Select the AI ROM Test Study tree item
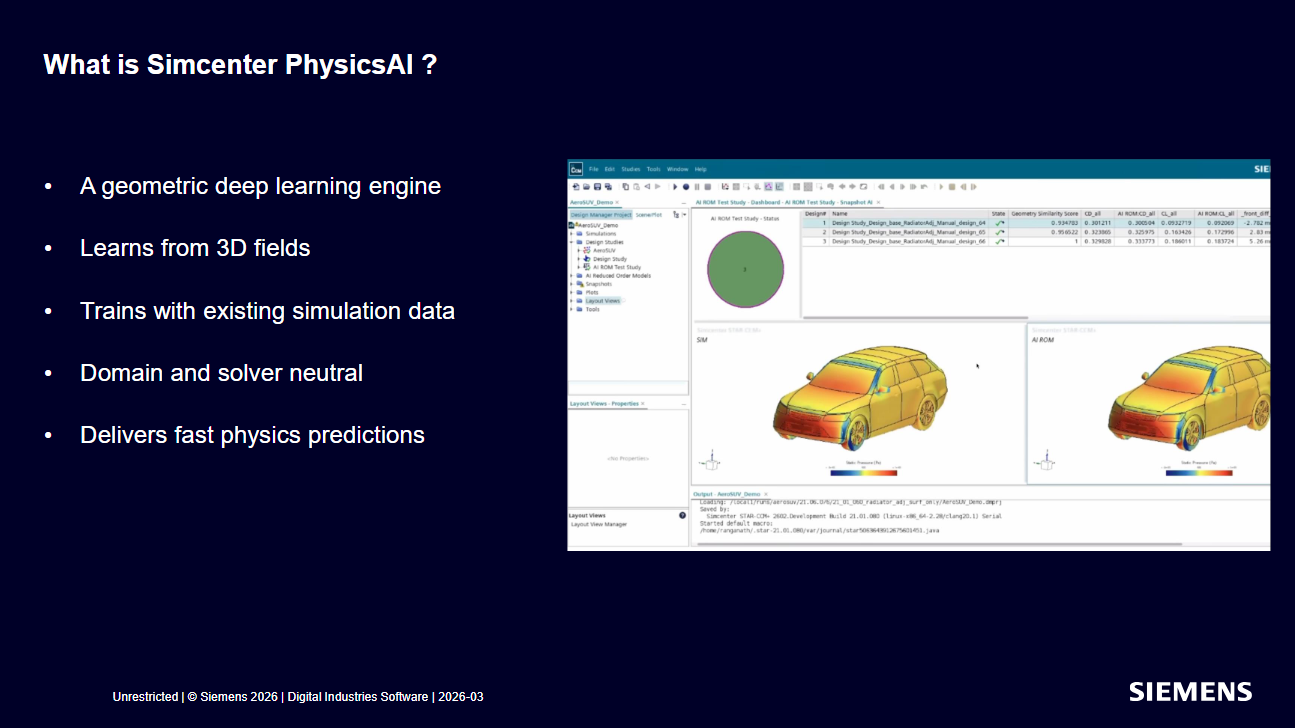 click(617, 267)
